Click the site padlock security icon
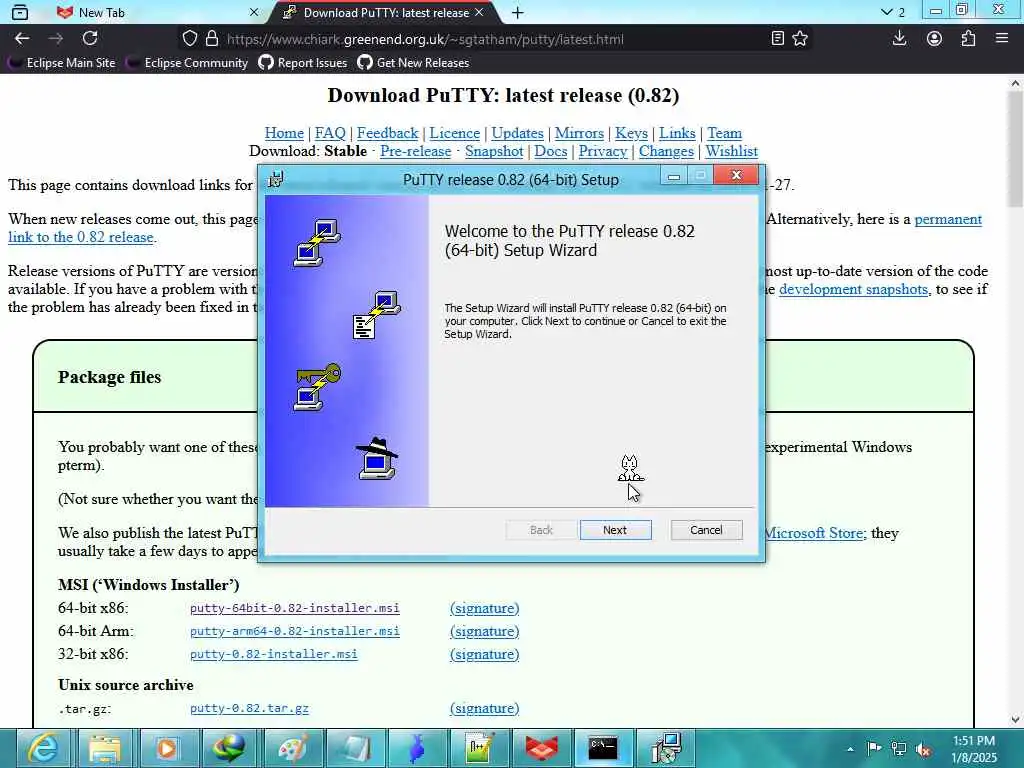Screen dimensions: 1024x768 coord(212,39)
